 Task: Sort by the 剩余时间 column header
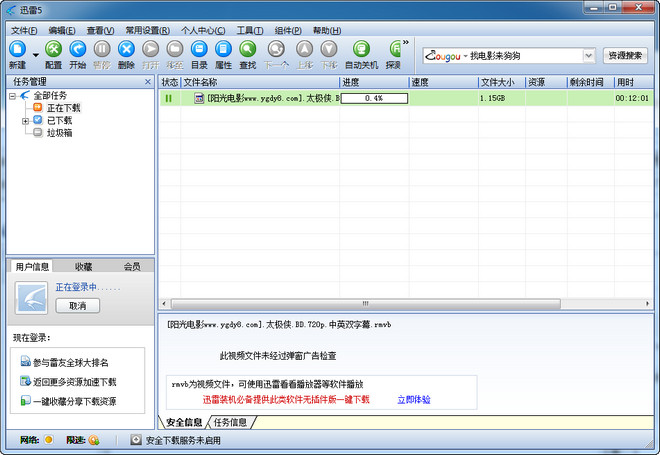point(590,82)
